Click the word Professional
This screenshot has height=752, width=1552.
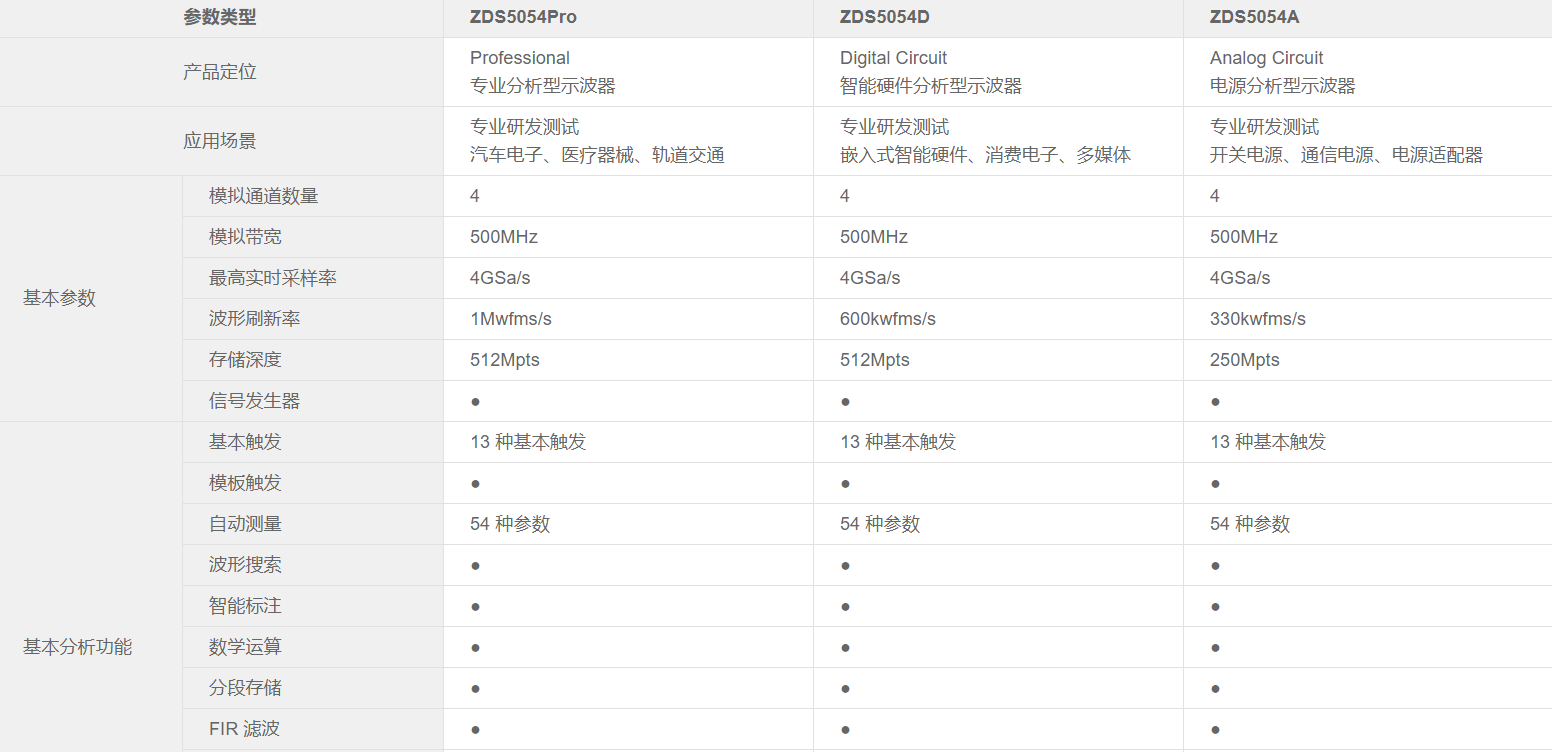click(x=520, y=58)
